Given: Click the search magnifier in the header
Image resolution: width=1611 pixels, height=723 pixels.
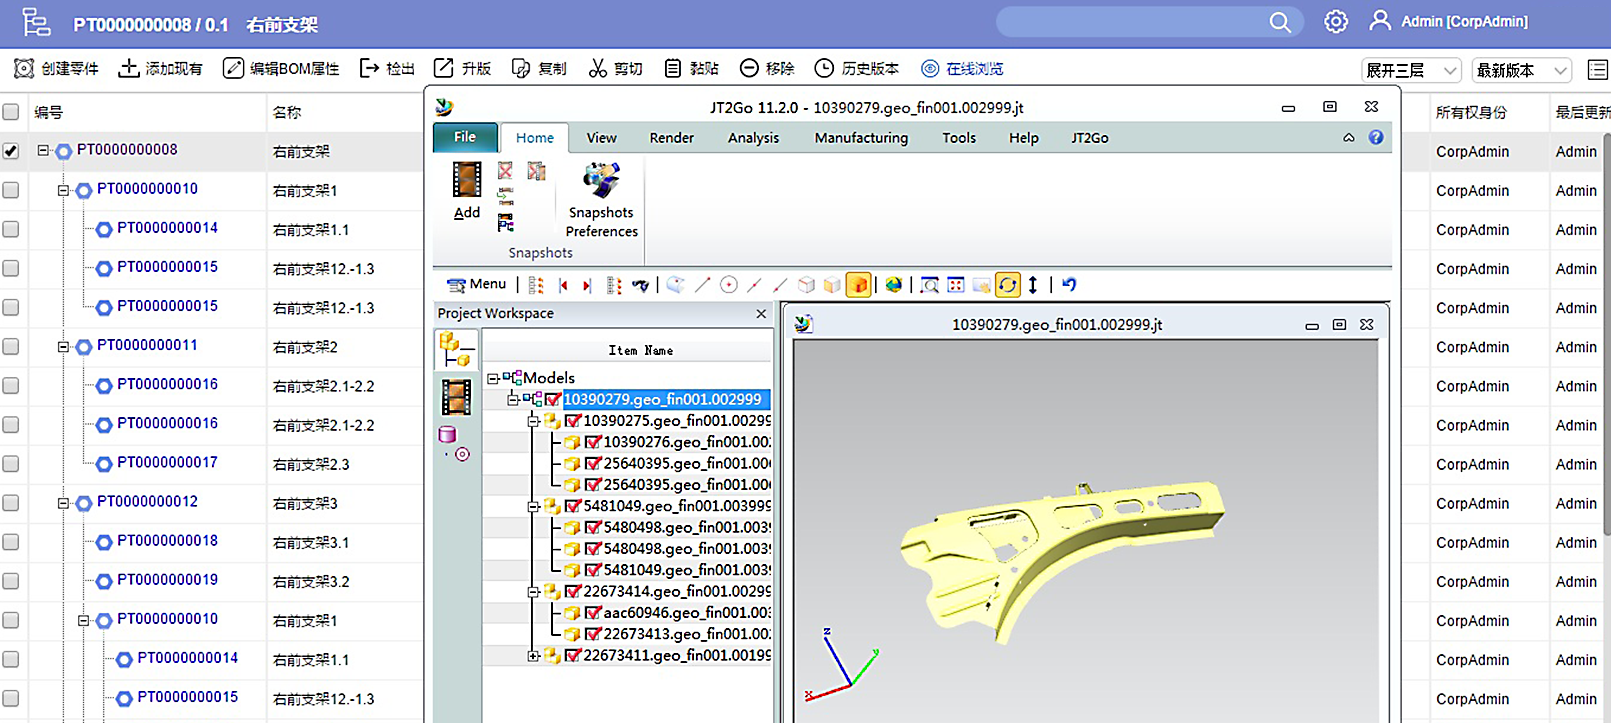Looking at the screenshot, I should [1280, 21].
